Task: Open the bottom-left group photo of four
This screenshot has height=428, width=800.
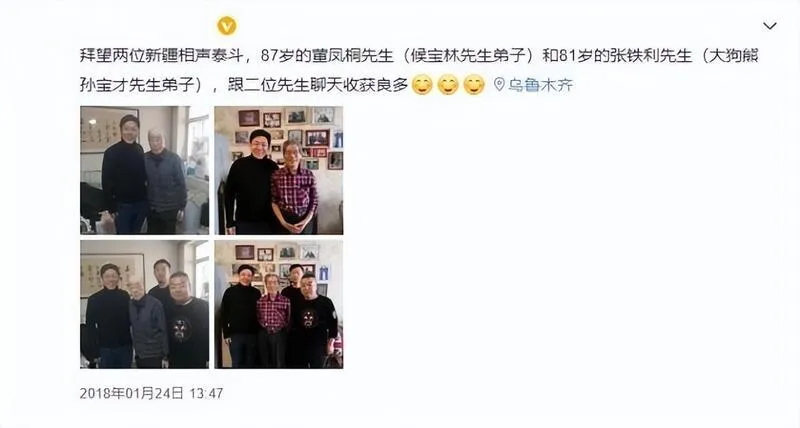Action: coord(144,304)
